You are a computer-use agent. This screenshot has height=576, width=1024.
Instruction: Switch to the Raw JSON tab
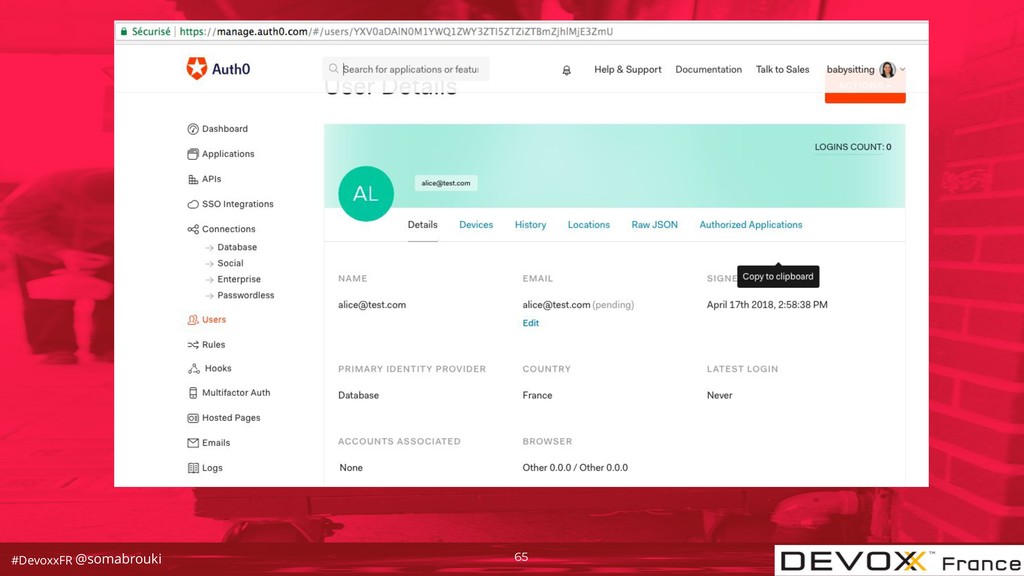coord(654,225)
